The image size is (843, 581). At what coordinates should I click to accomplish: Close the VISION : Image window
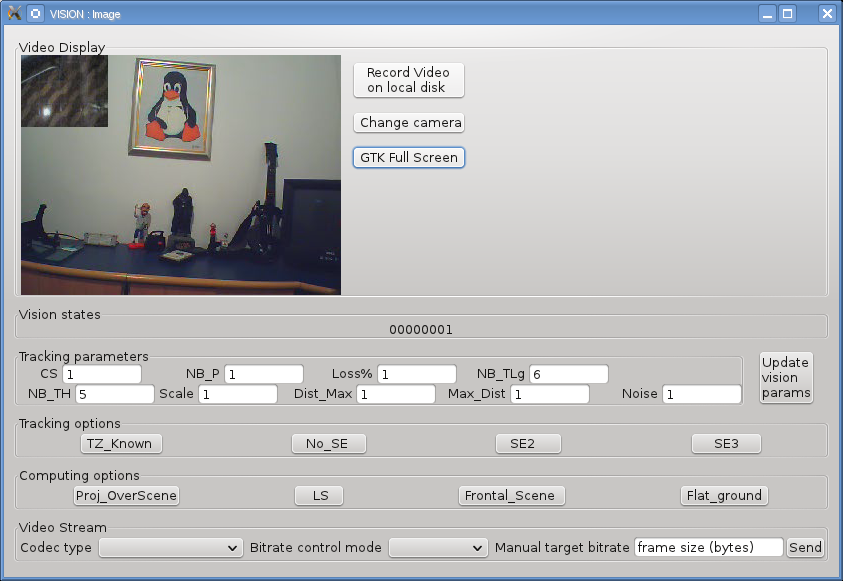827,13
